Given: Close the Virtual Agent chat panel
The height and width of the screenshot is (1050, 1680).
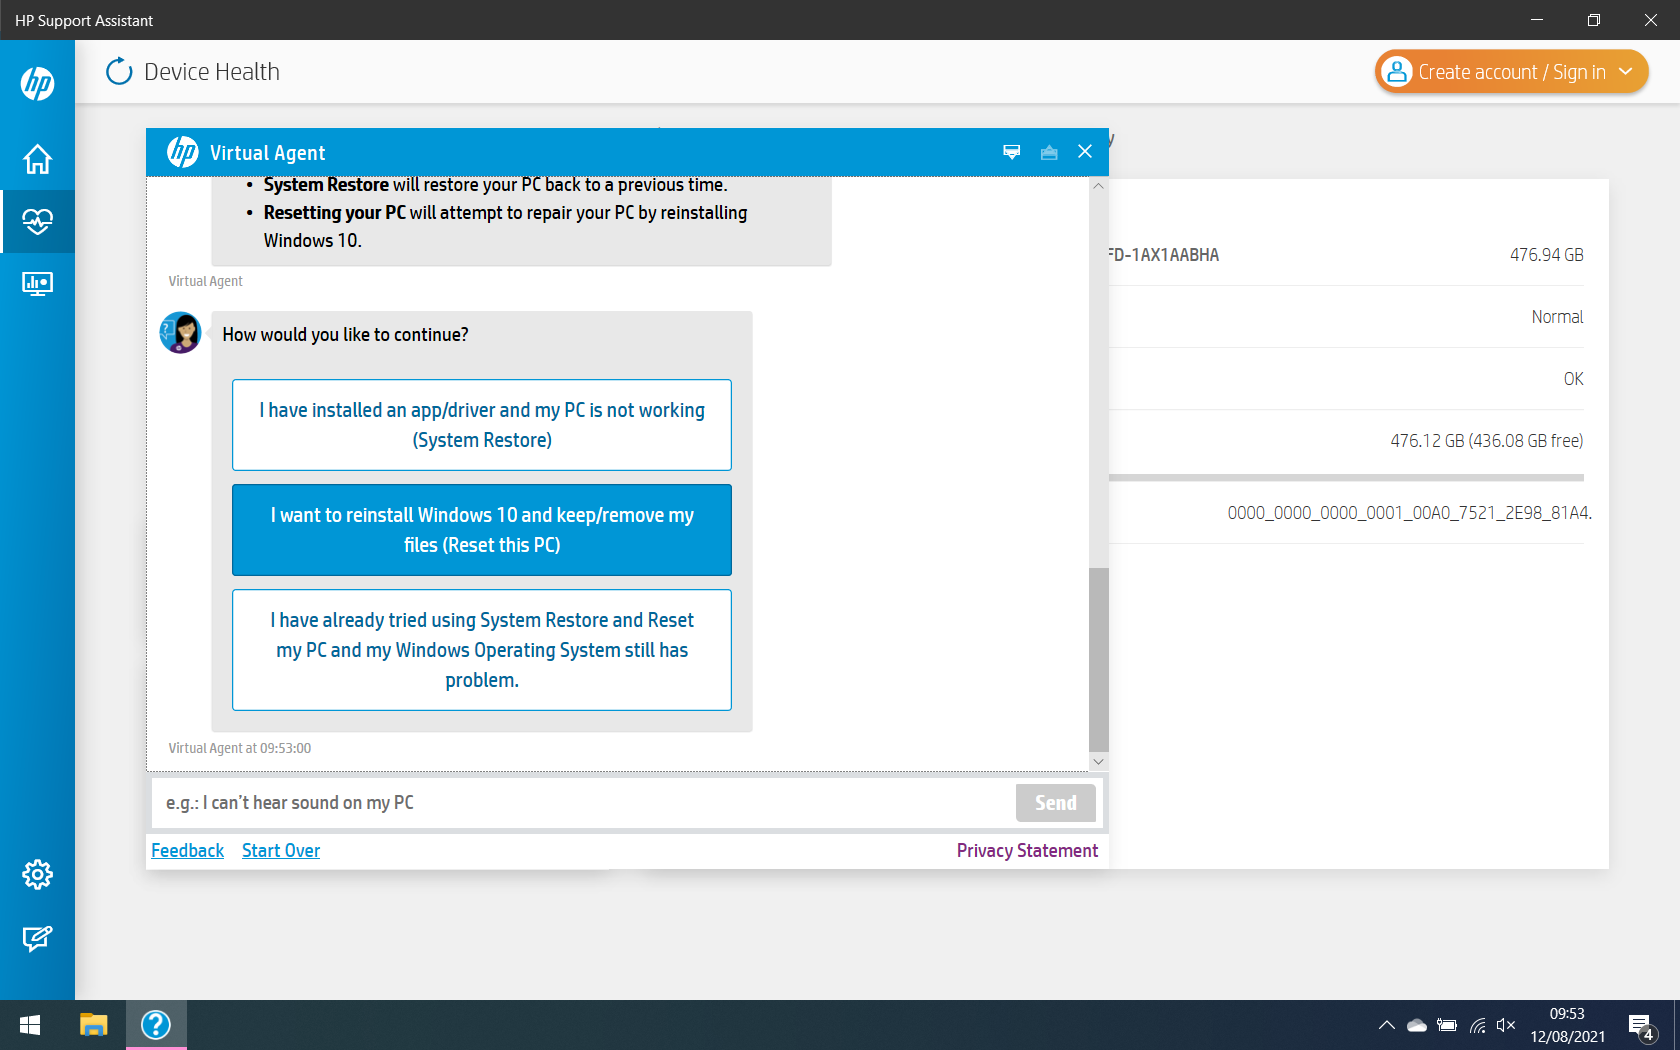Looking at the screenshot, I should (x=1085, y=152).
